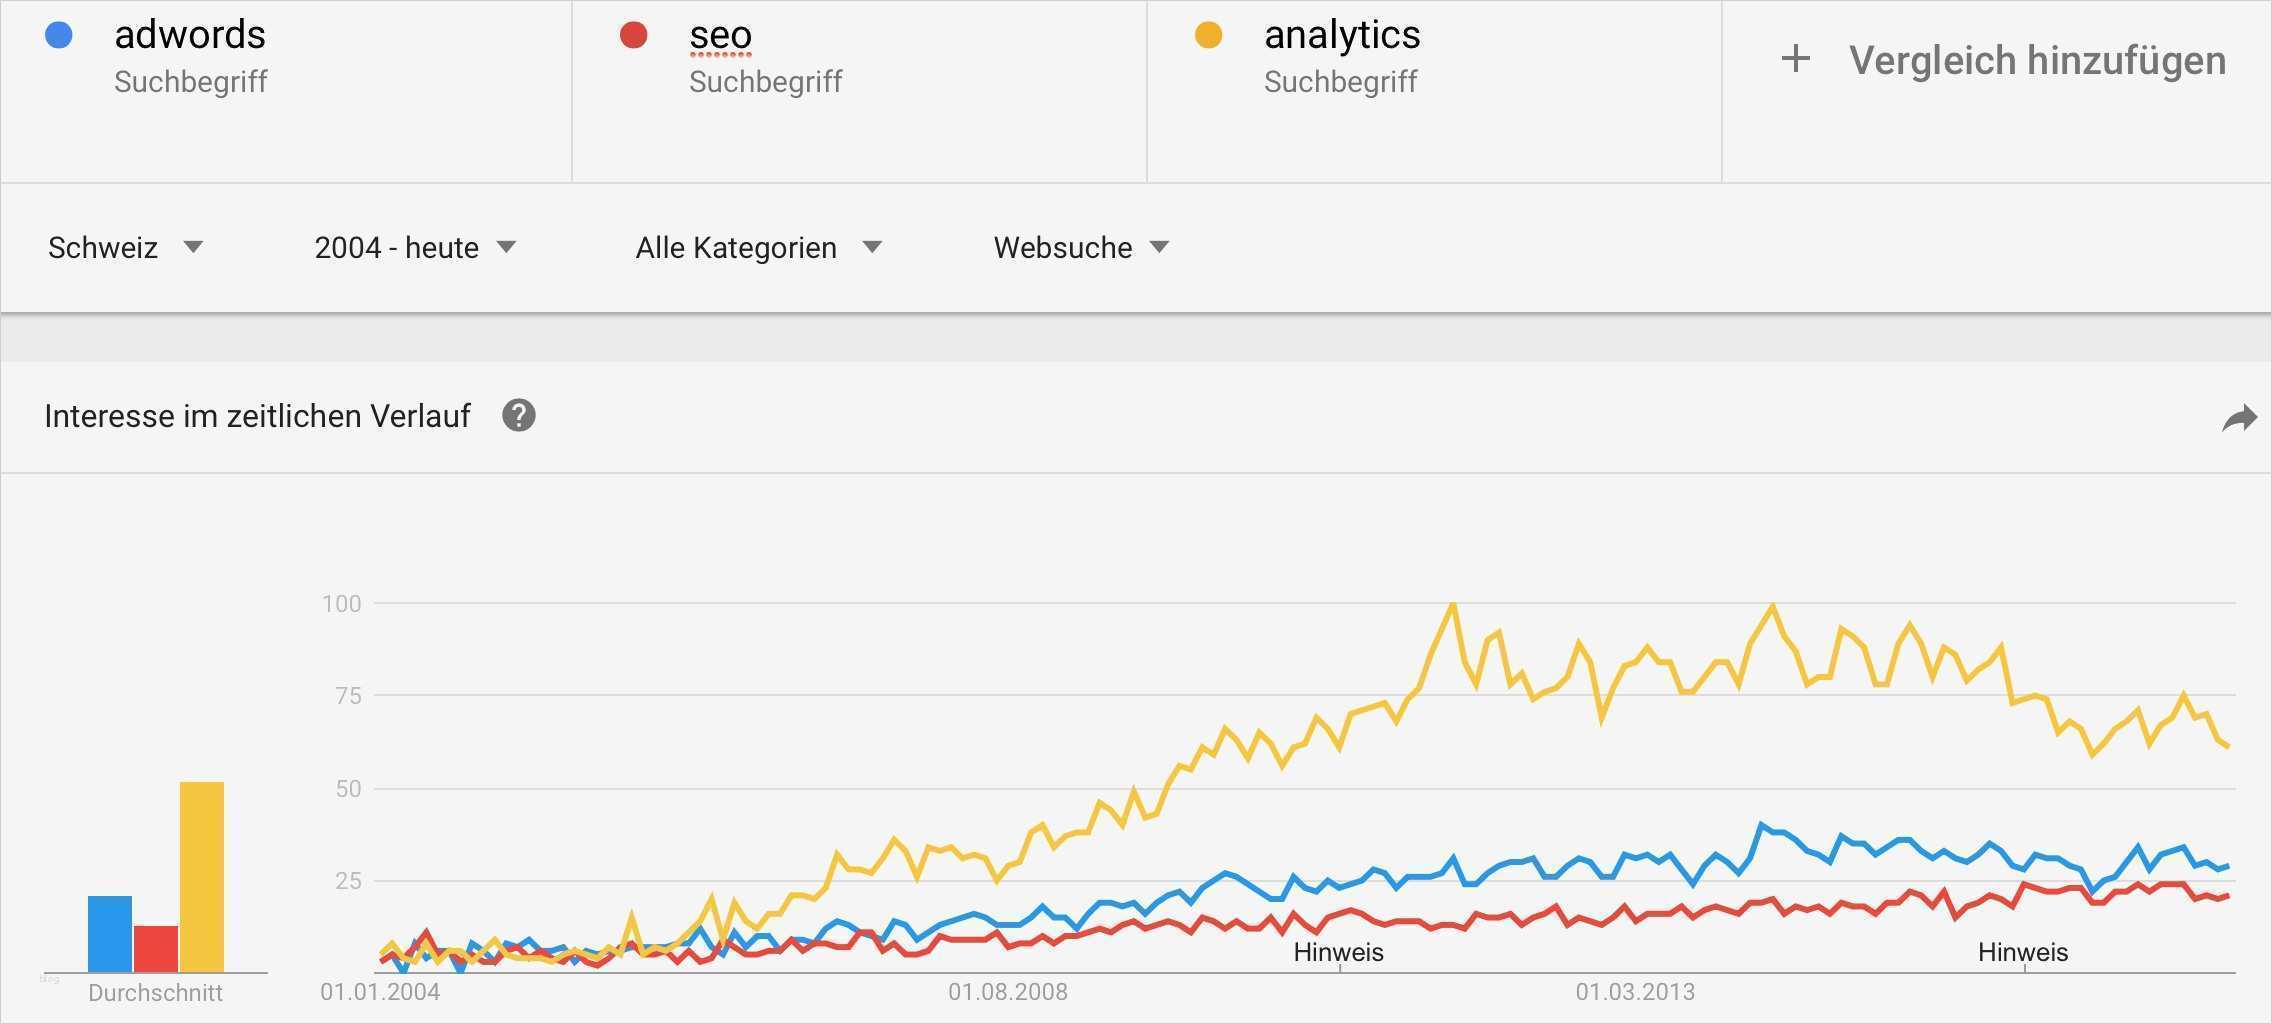2272x1024 pixels.
Task: Select the adwords search term field
Action: [x=190, y=36]
